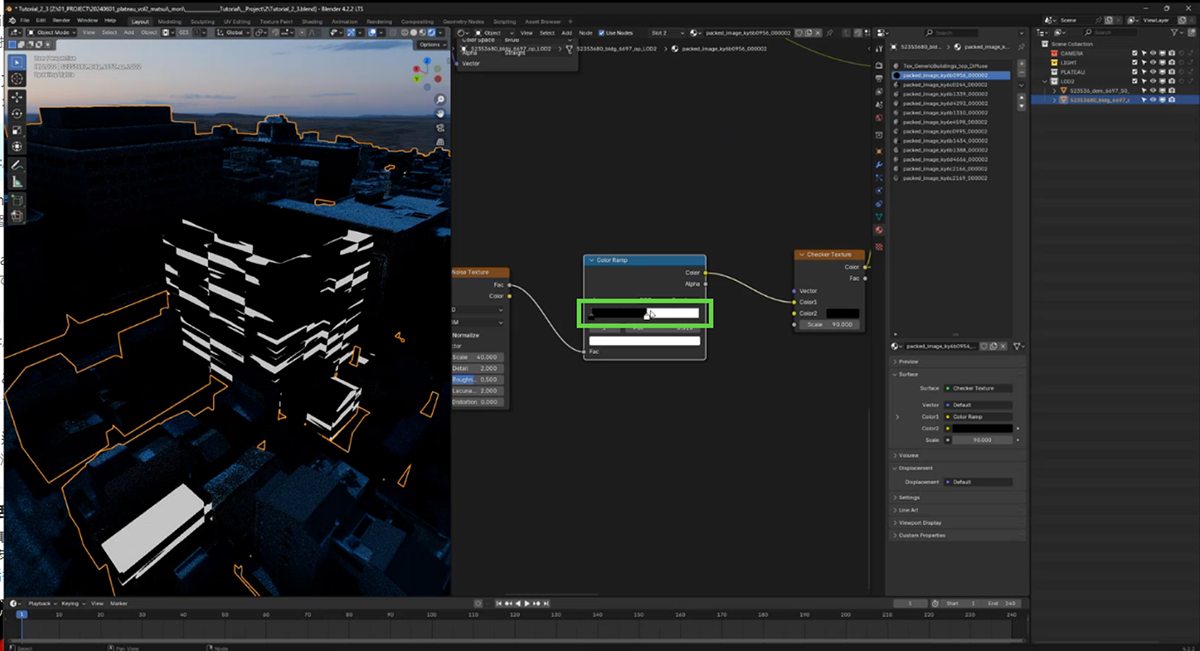The image size is (1200, 651).
Task: Select the Cursor tool in viewport toolbar
Action: pyautogui.click(x=17, y=79)
